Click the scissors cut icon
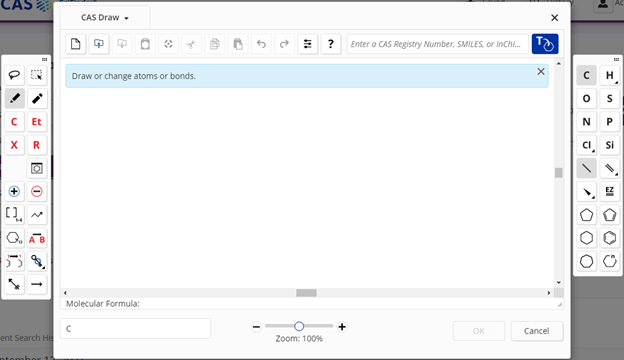Screen dimensions: 624x360 point(191,44)
